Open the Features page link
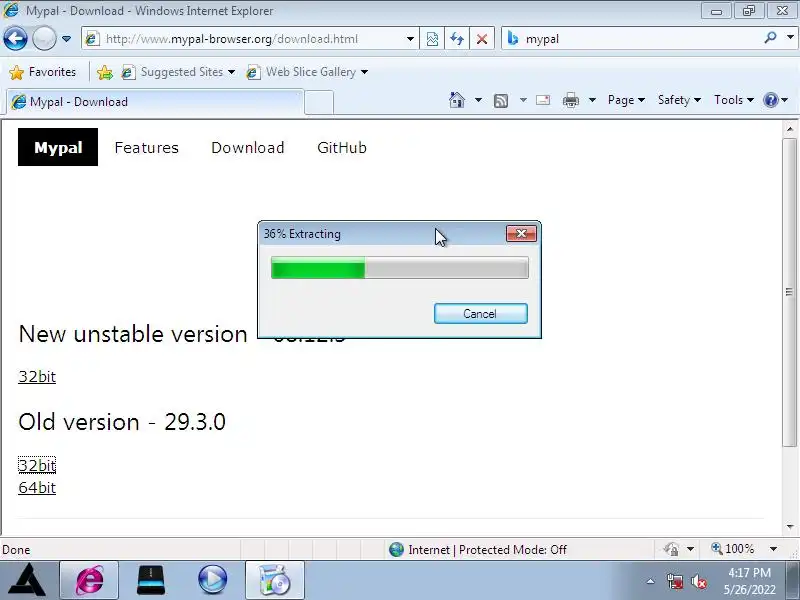The height and width of the screenshot is (600, 800). 146,147
